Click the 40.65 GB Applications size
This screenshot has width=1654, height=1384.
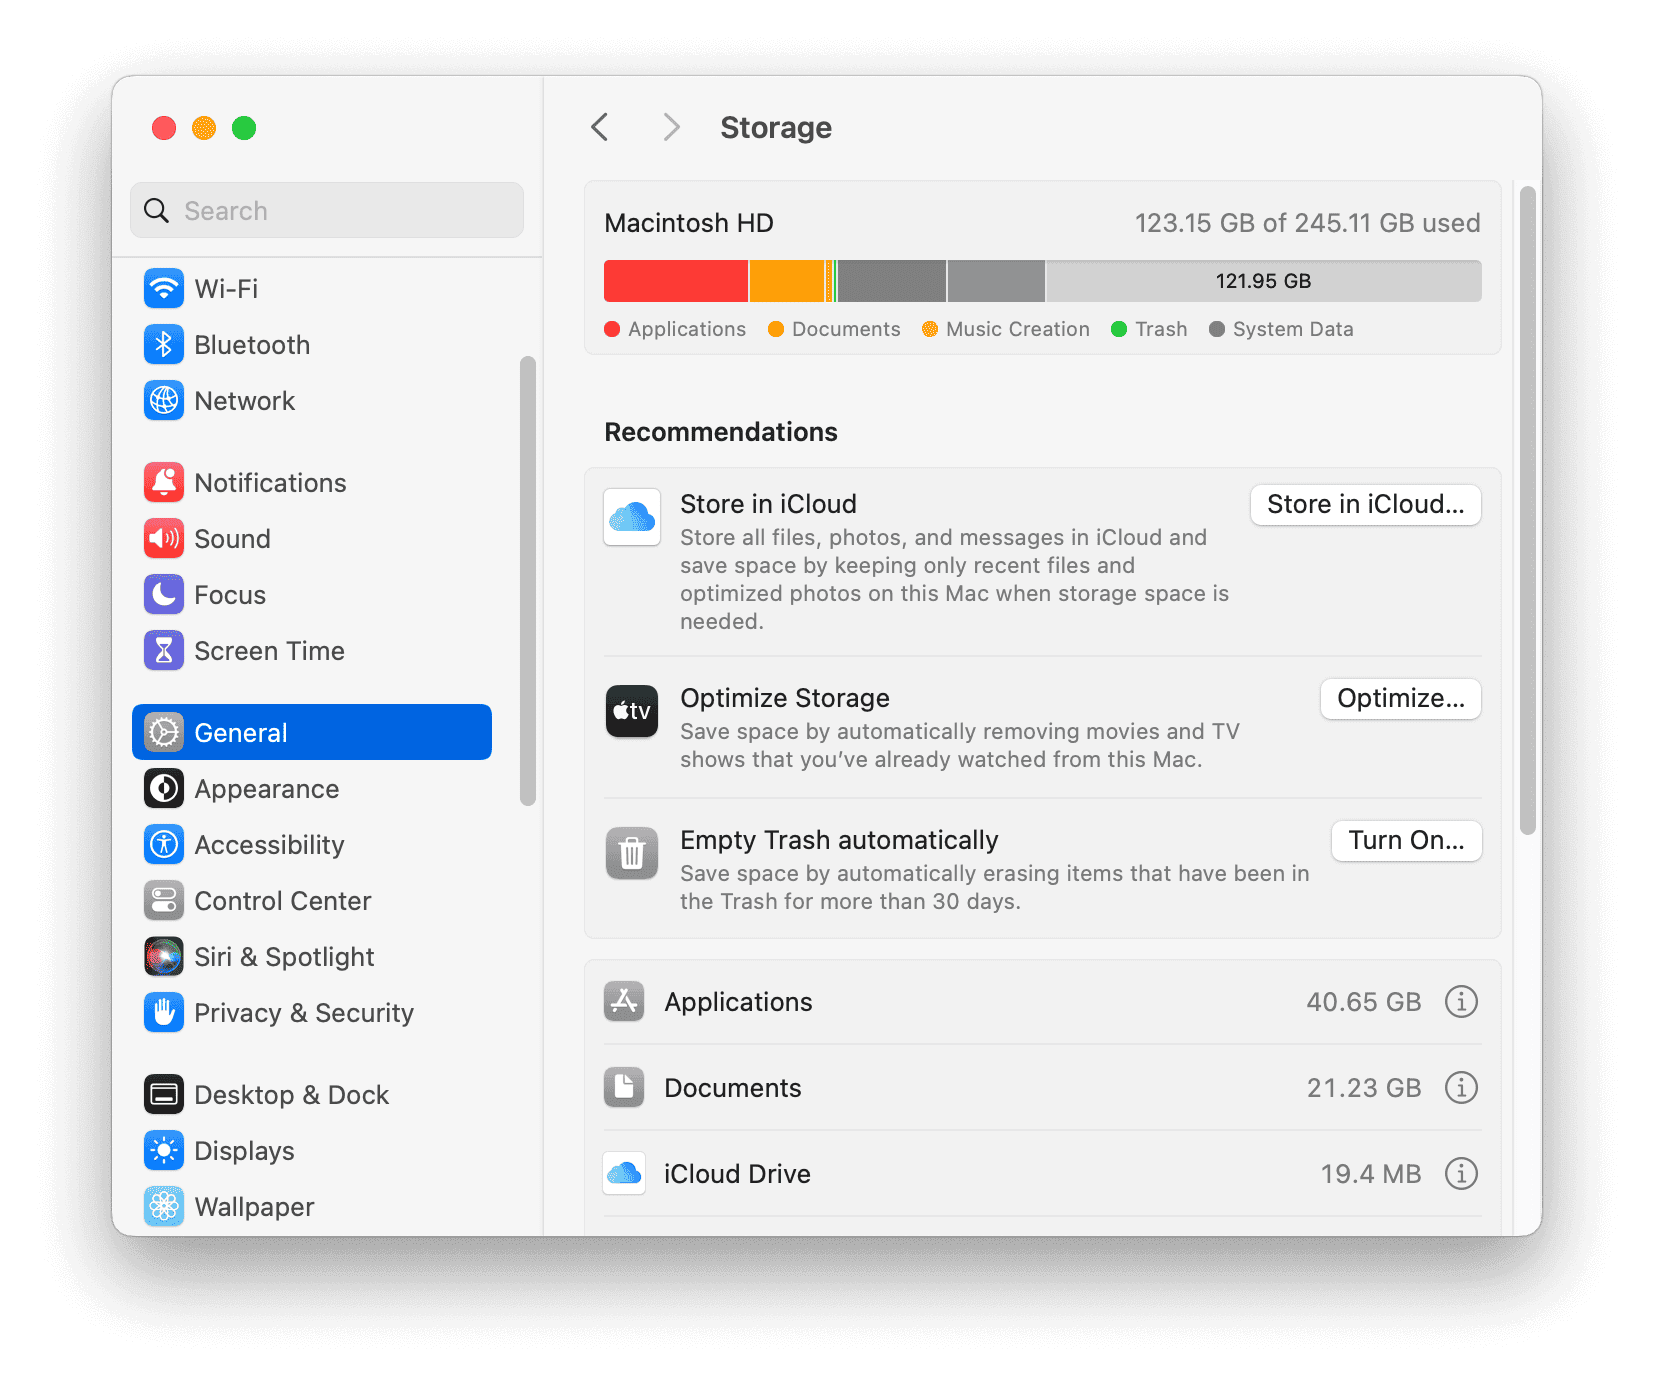tap(1364, 1002)
